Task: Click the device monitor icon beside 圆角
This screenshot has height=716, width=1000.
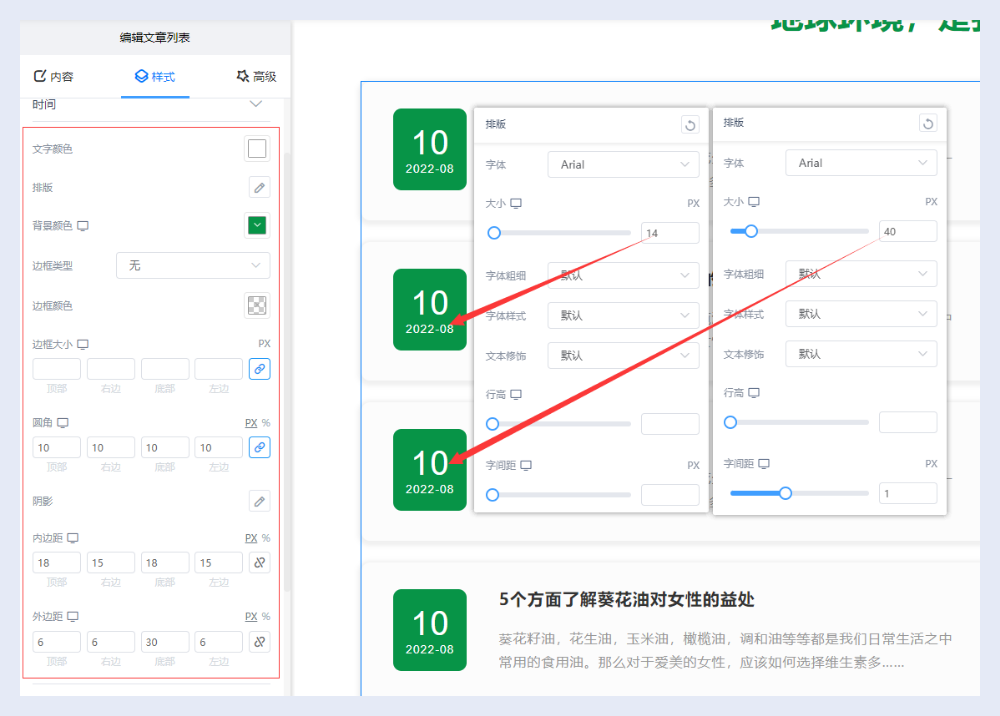Action: click(63, 422)
